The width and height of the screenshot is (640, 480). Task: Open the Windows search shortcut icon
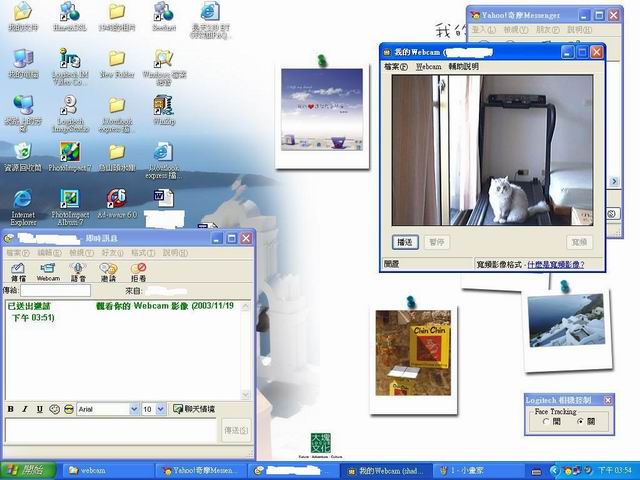pyautogui.click(x=164, y=67)
